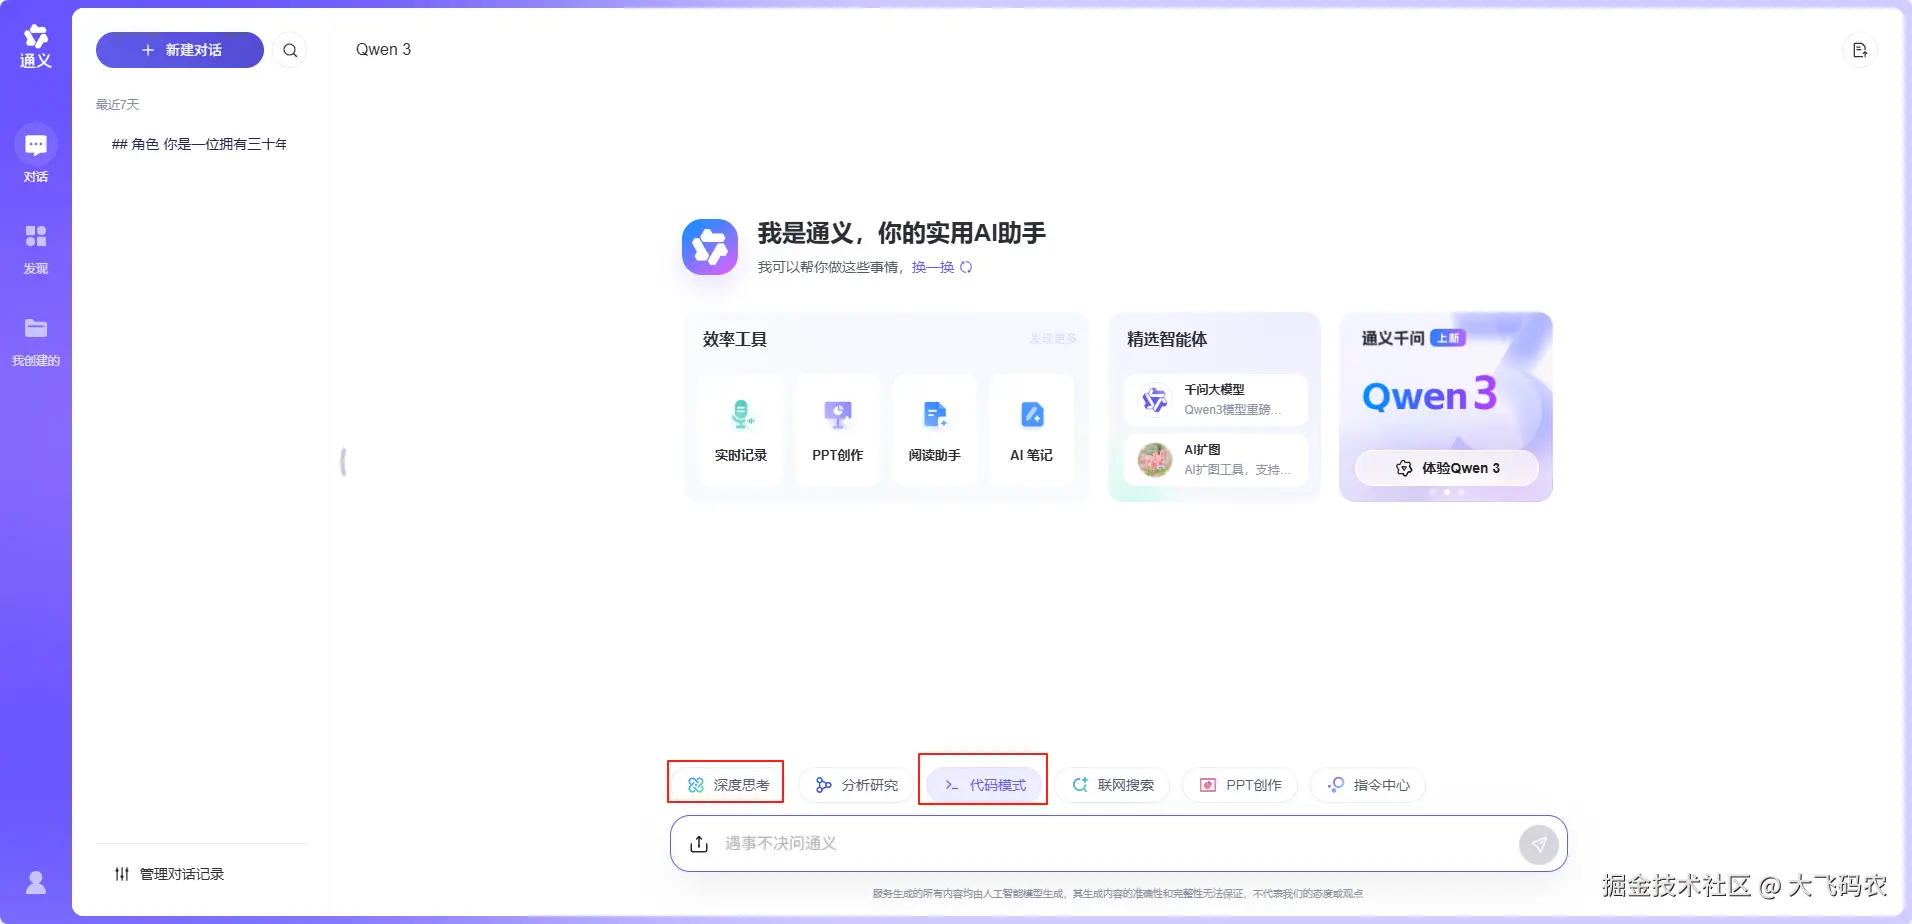1912x924 pixels.
Task: Open the 发现 discover section
Action: click(x=36, y=249)
